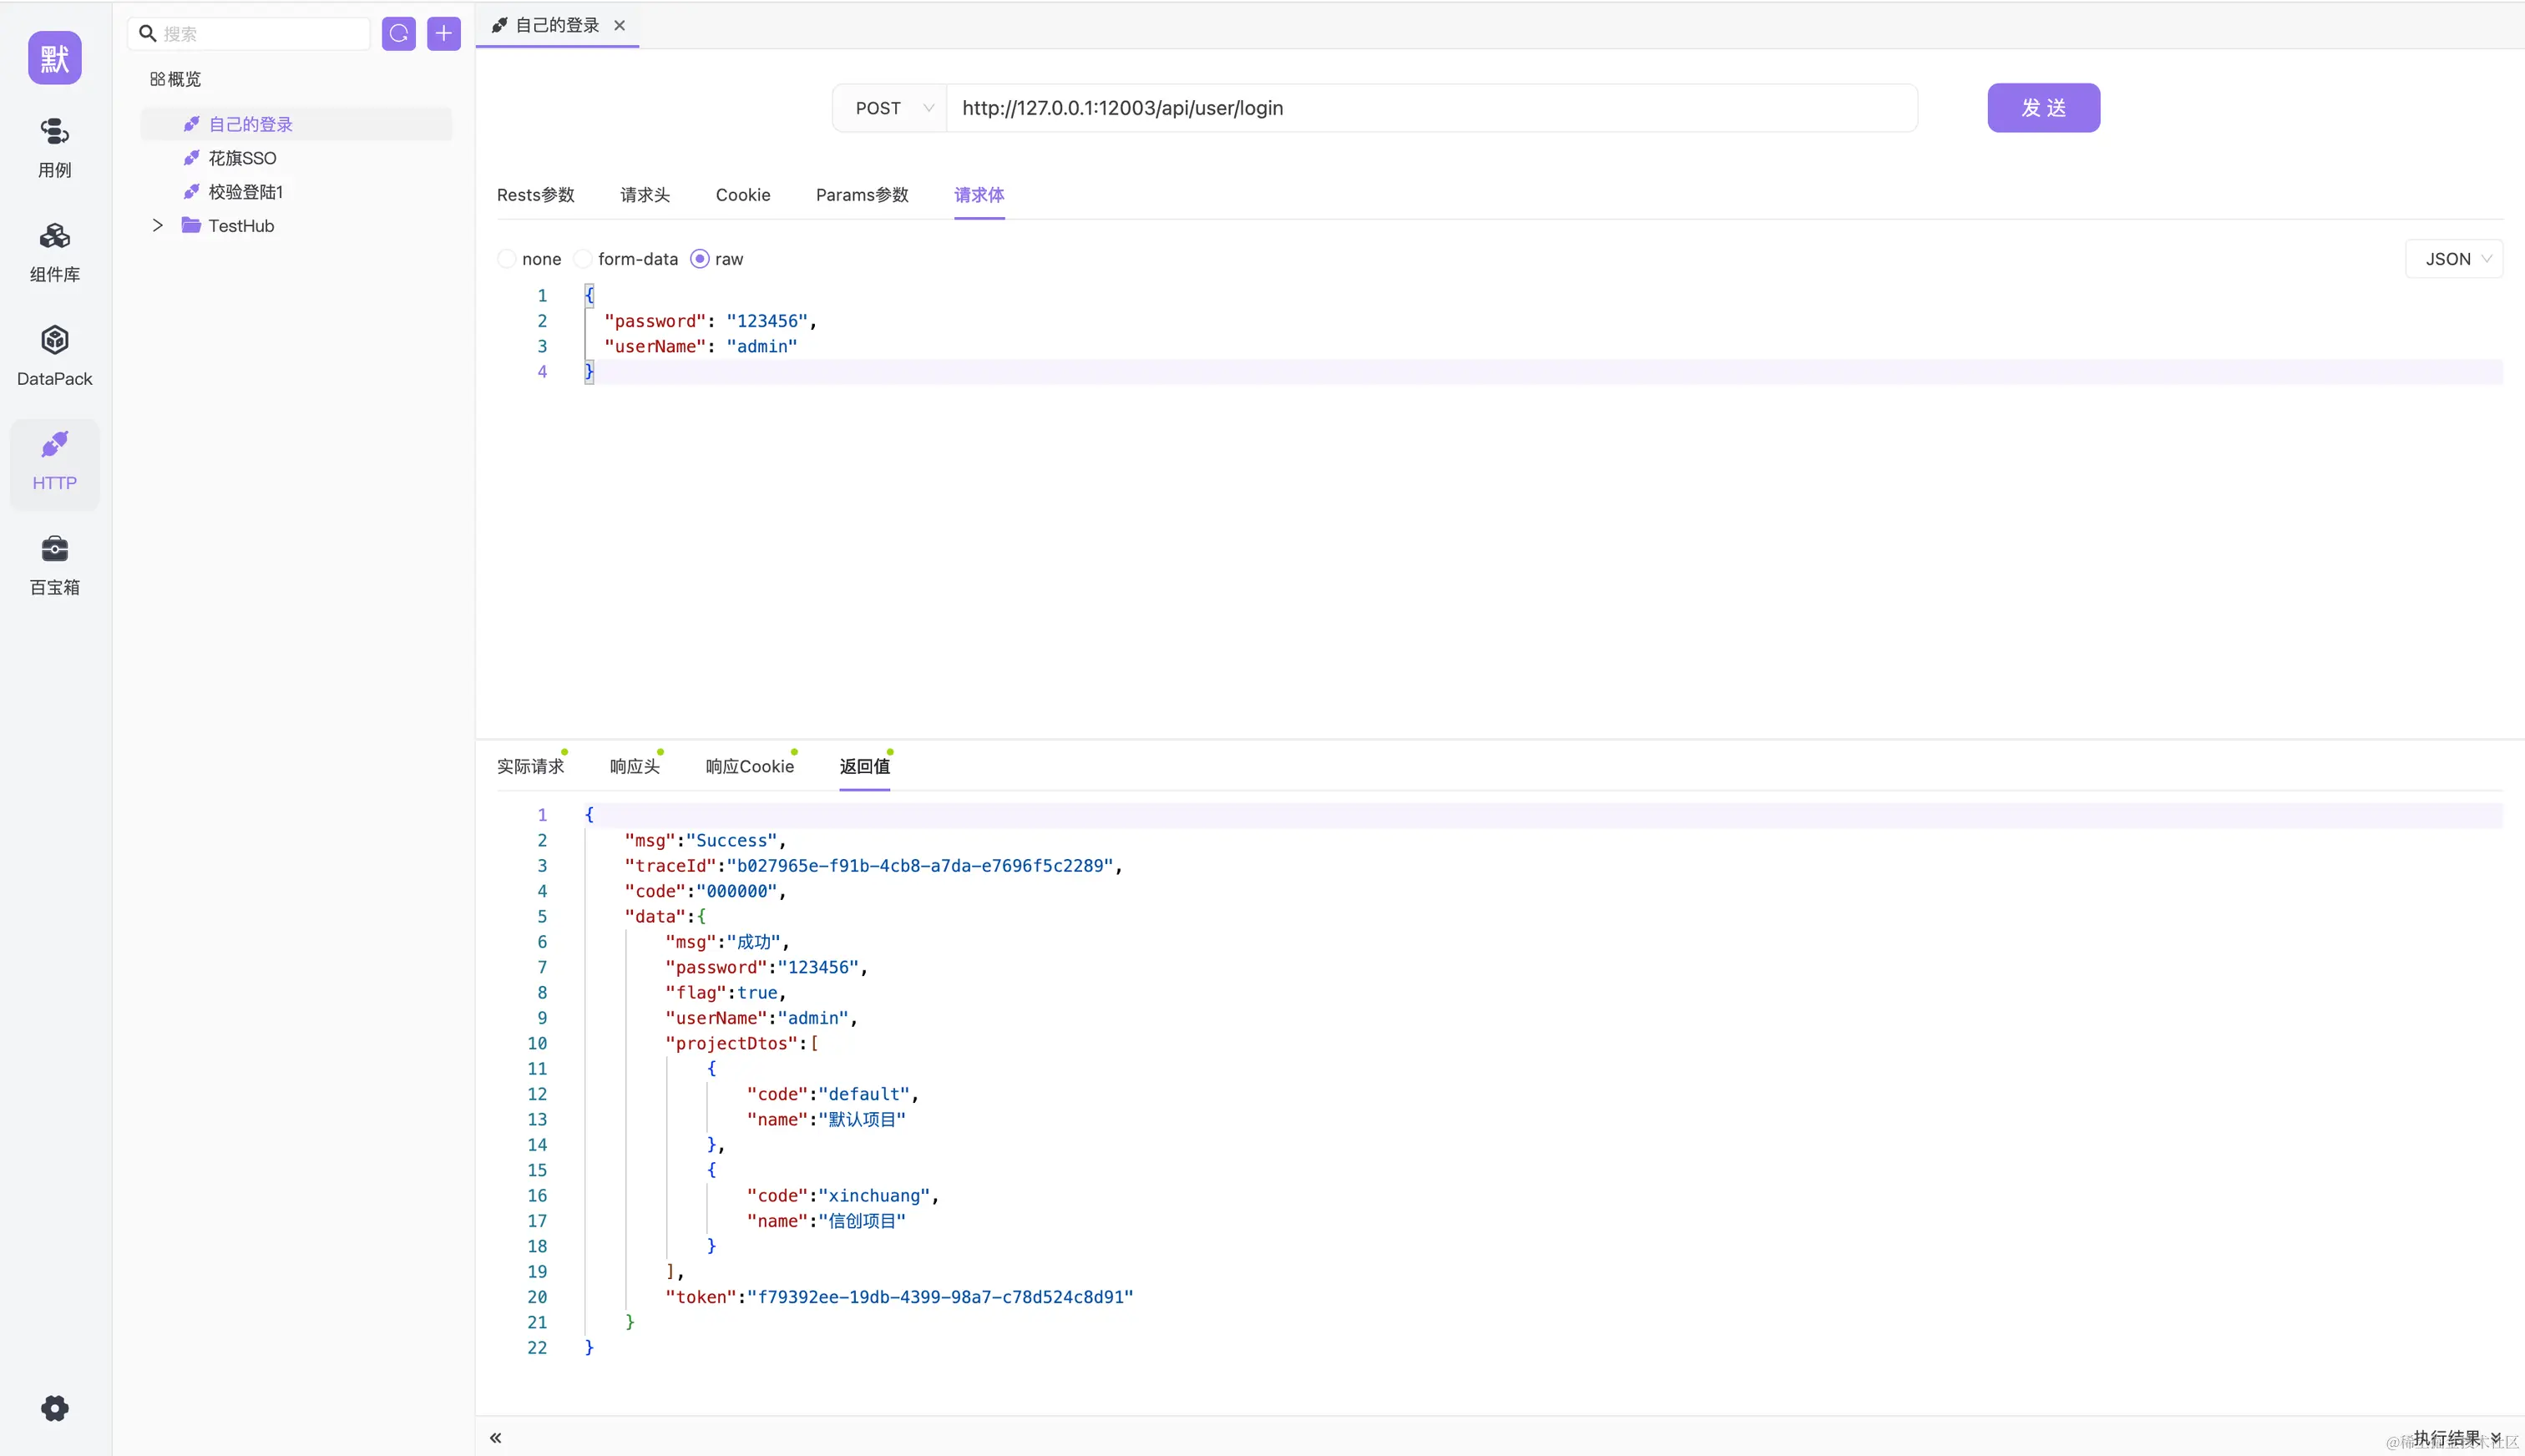The height and width of the screenshot is (1456, 2525).
Task: Open the 花旗SSO request
Action: [x=242, y=158]
